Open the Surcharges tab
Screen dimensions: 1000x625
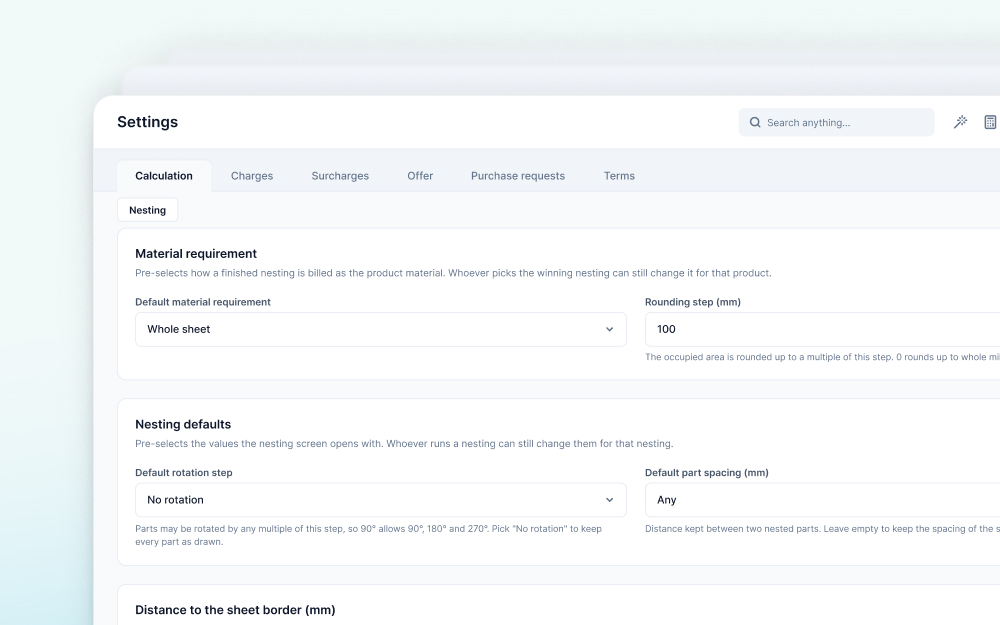[340, 176]
